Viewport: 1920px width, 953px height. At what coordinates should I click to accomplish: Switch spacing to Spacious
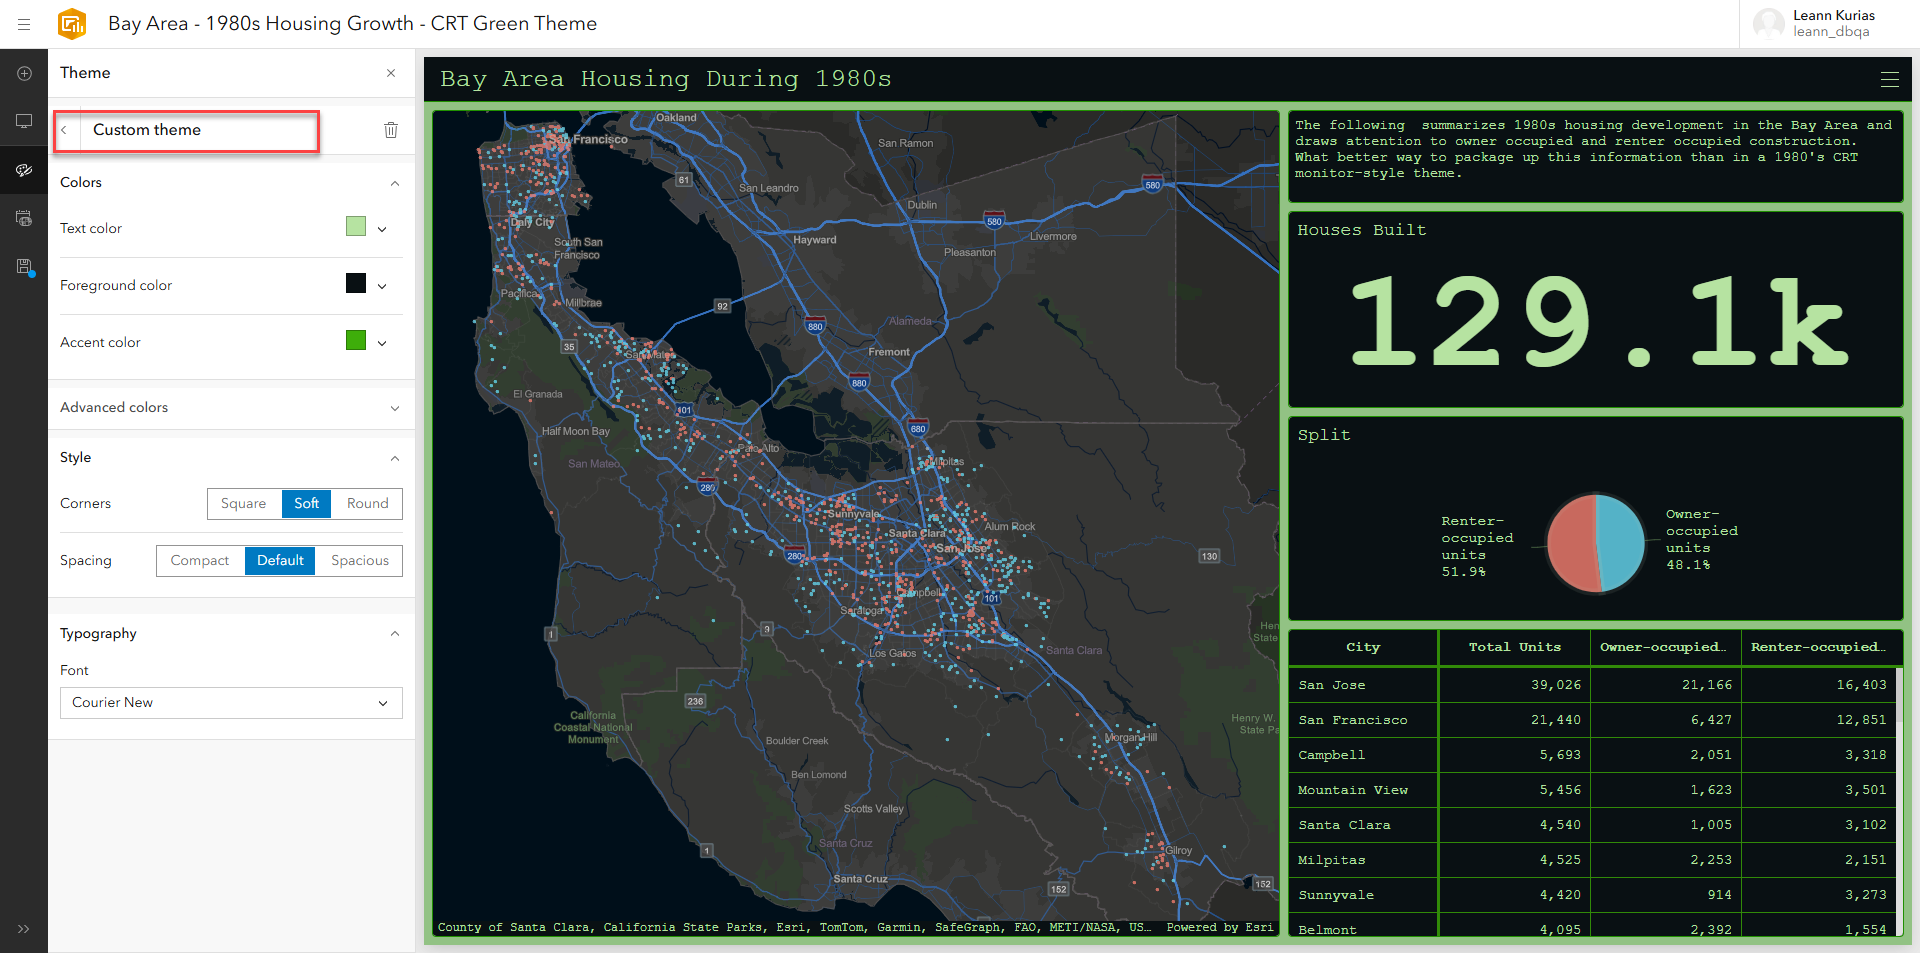pyautogui.click(x=359, y=561)
